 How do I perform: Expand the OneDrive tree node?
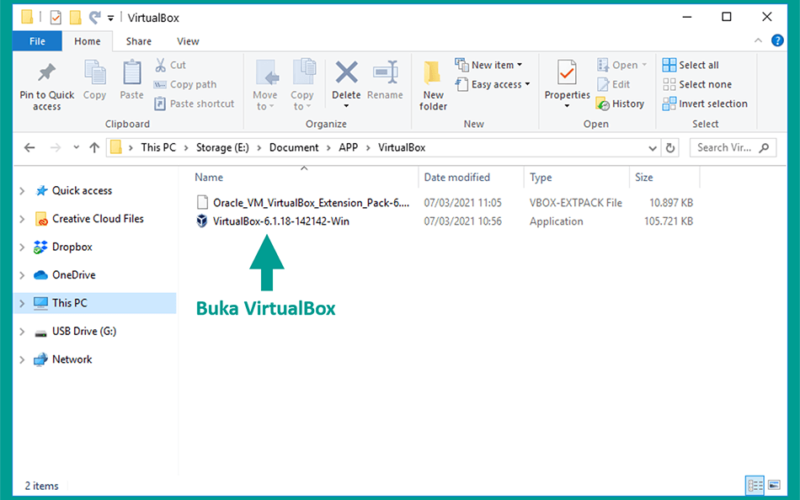pos(22,275)
